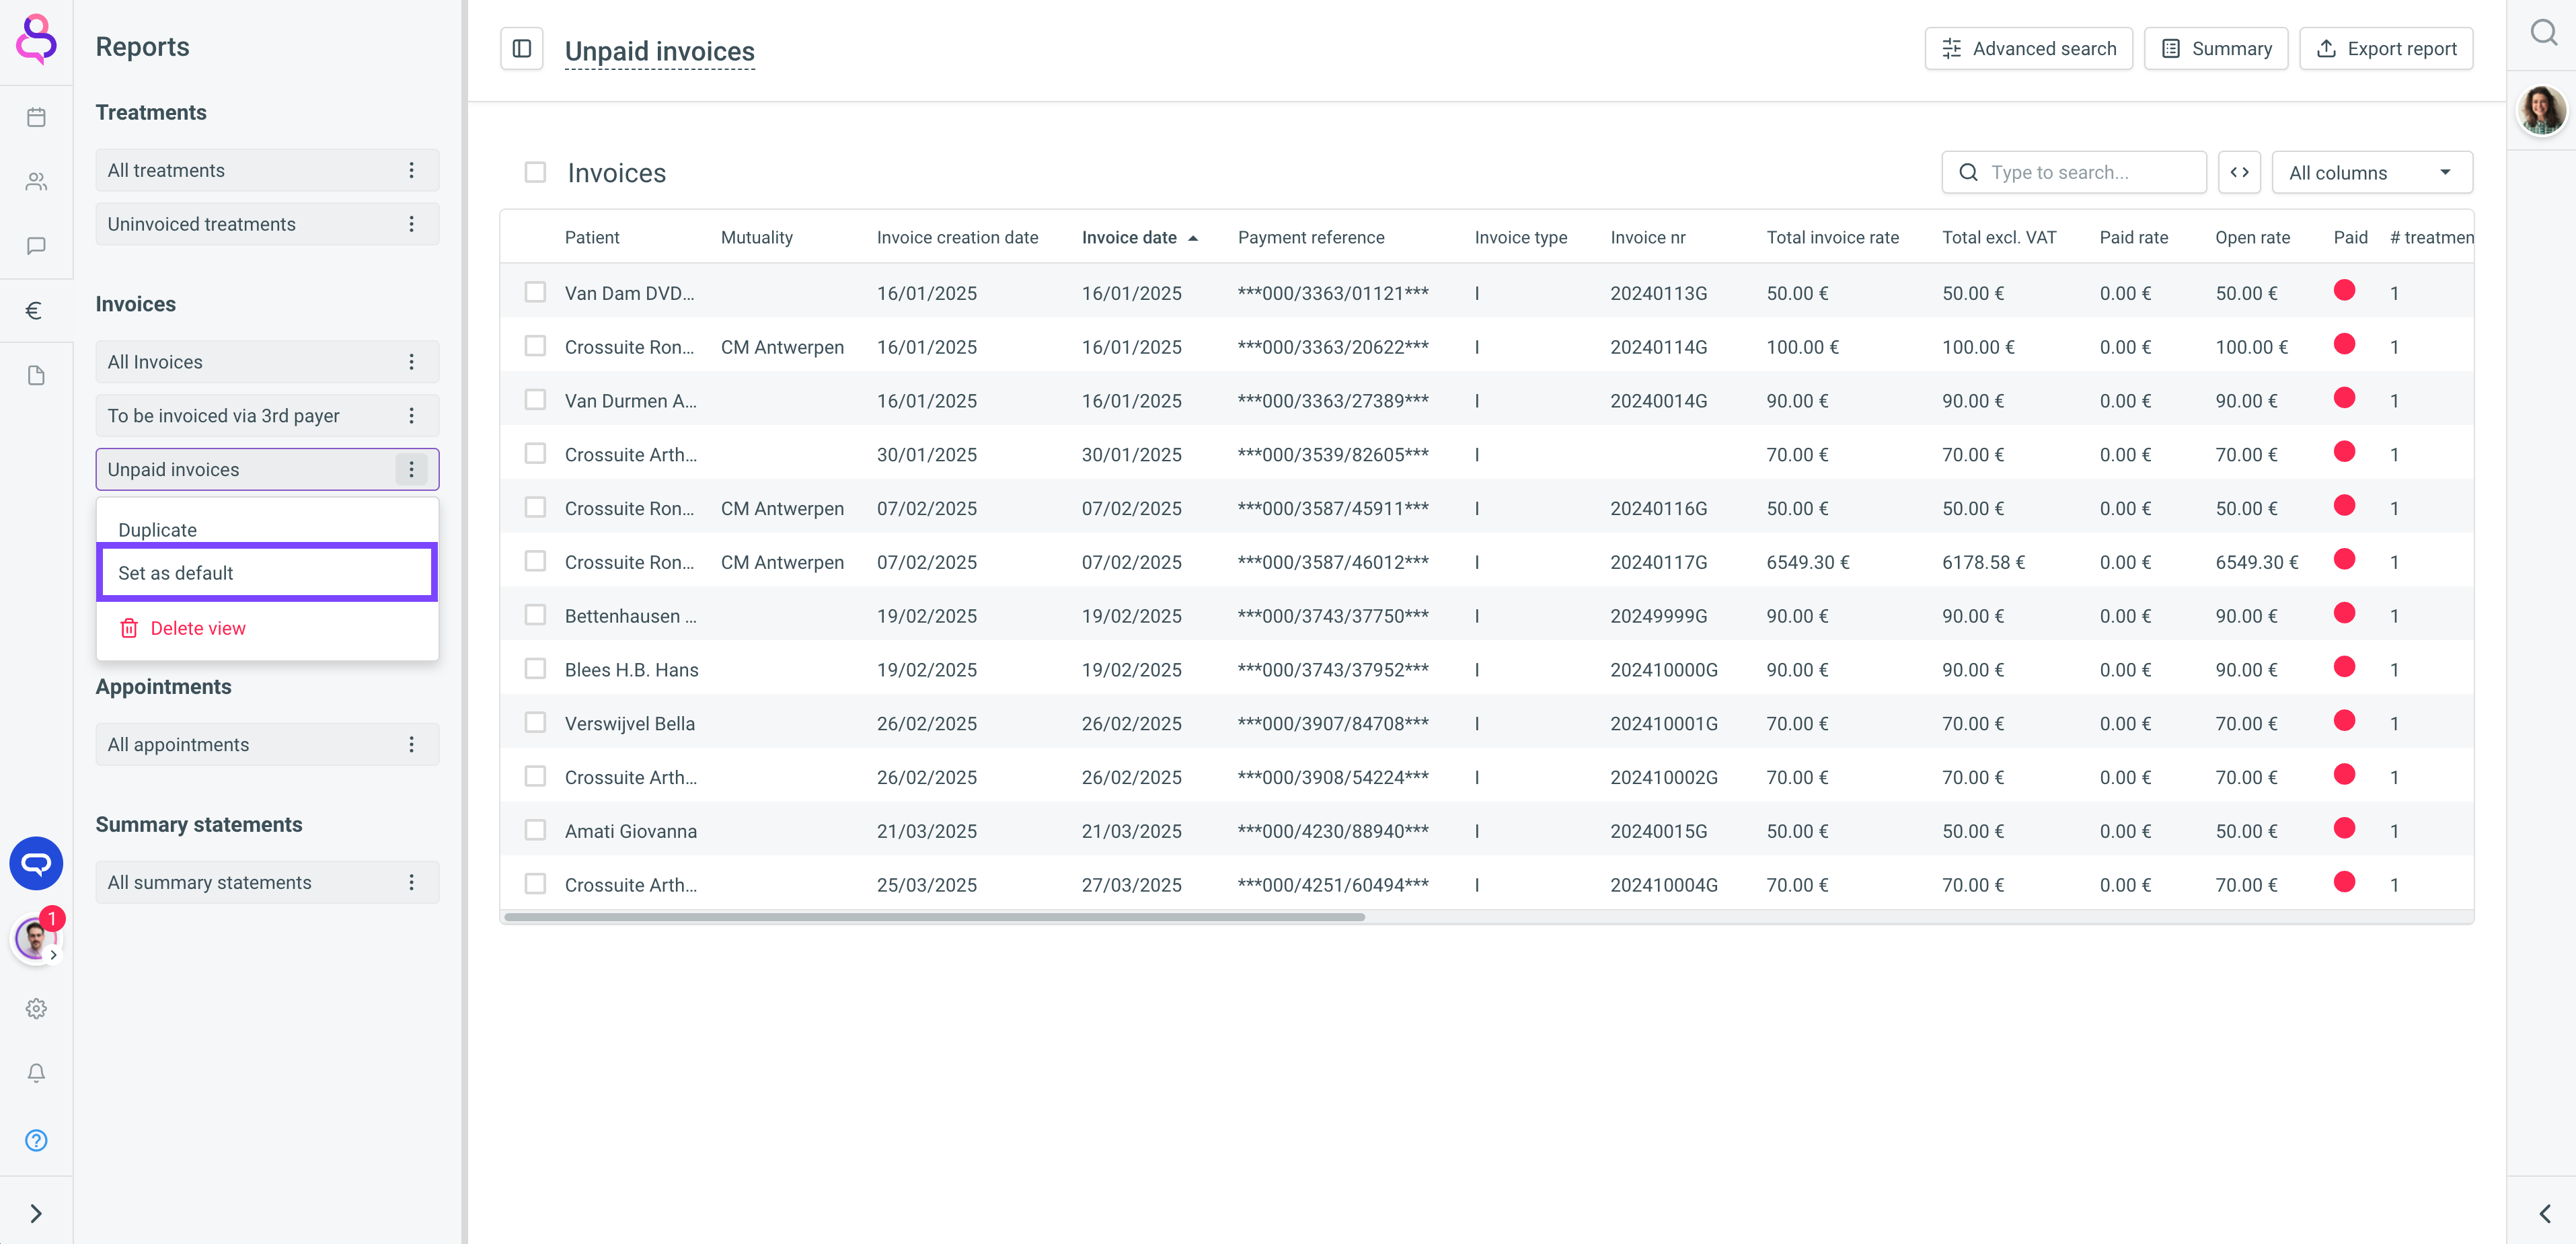Click the code brackets expand columns button
The height and width of the screenshot is (1244, 2576).
pos(2239,172)
